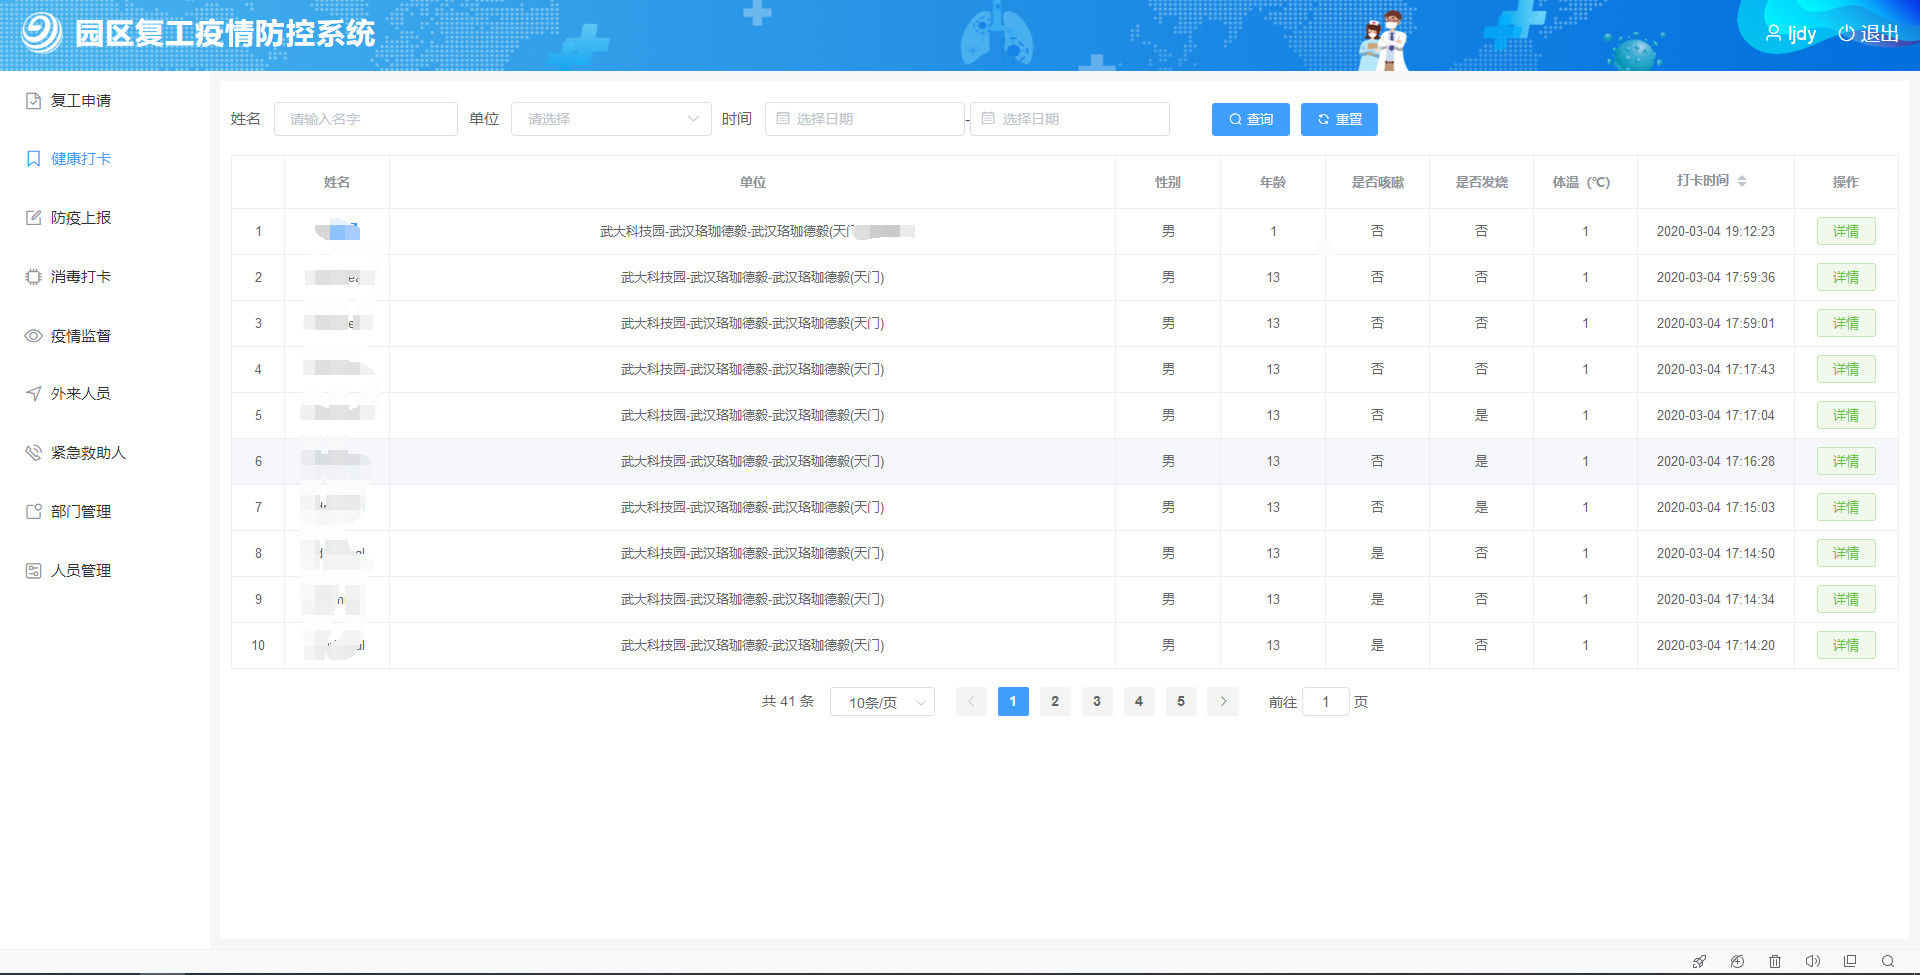Image resolution: width=1920 pixels, height=975 pixels.
Task: Navigate to 部门管理 menu item
Action: point(33,511)
